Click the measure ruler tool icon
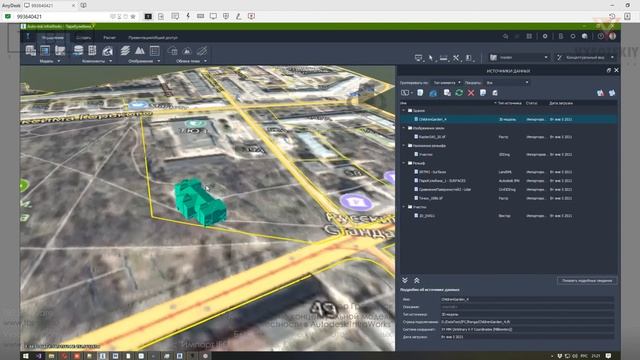 pos(444,58)
